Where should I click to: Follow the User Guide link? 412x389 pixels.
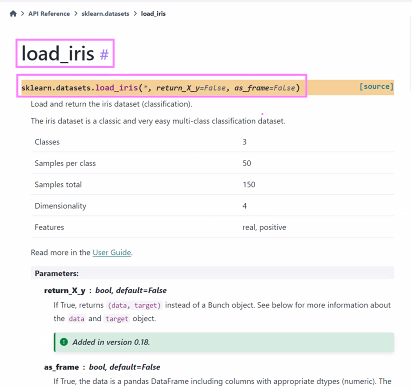(x=112, y=252)
